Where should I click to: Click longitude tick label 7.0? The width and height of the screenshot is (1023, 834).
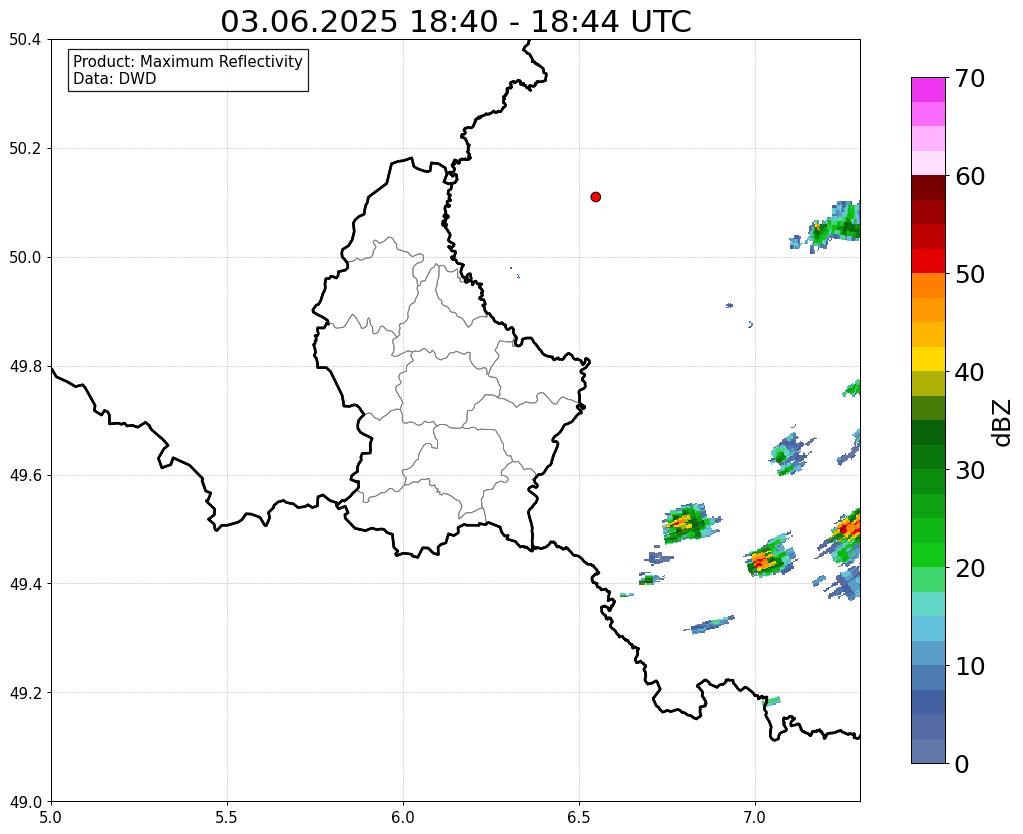(x=755, y=817)
